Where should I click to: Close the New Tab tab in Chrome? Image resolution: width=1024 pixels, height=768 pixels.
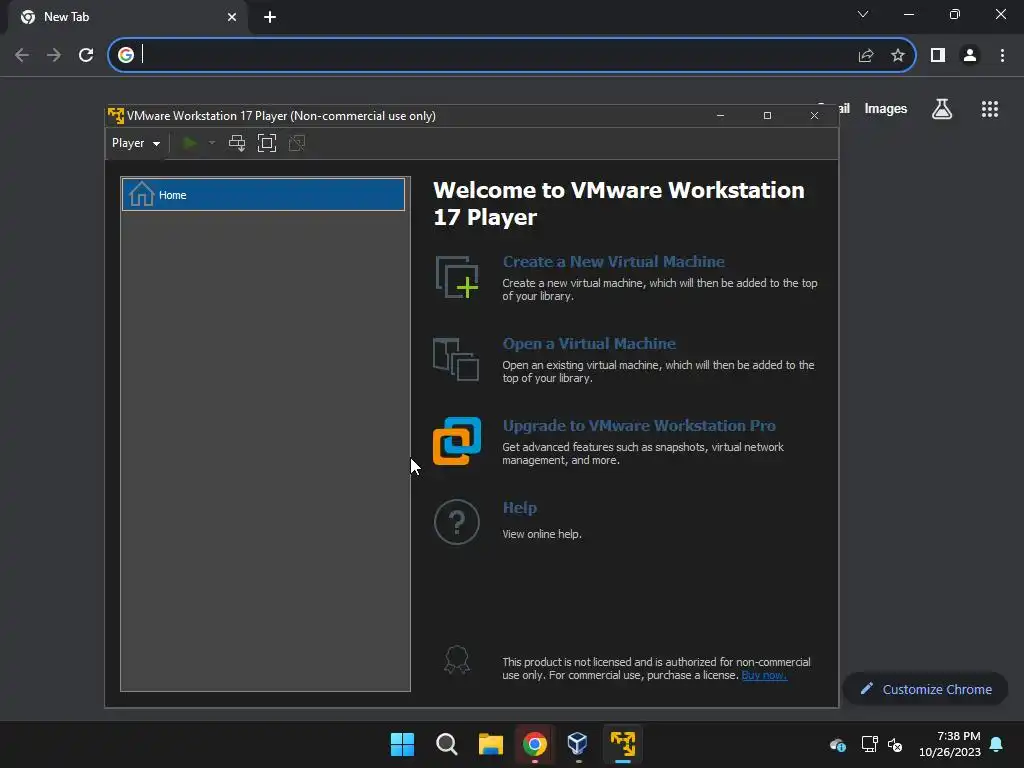(232, 17)
